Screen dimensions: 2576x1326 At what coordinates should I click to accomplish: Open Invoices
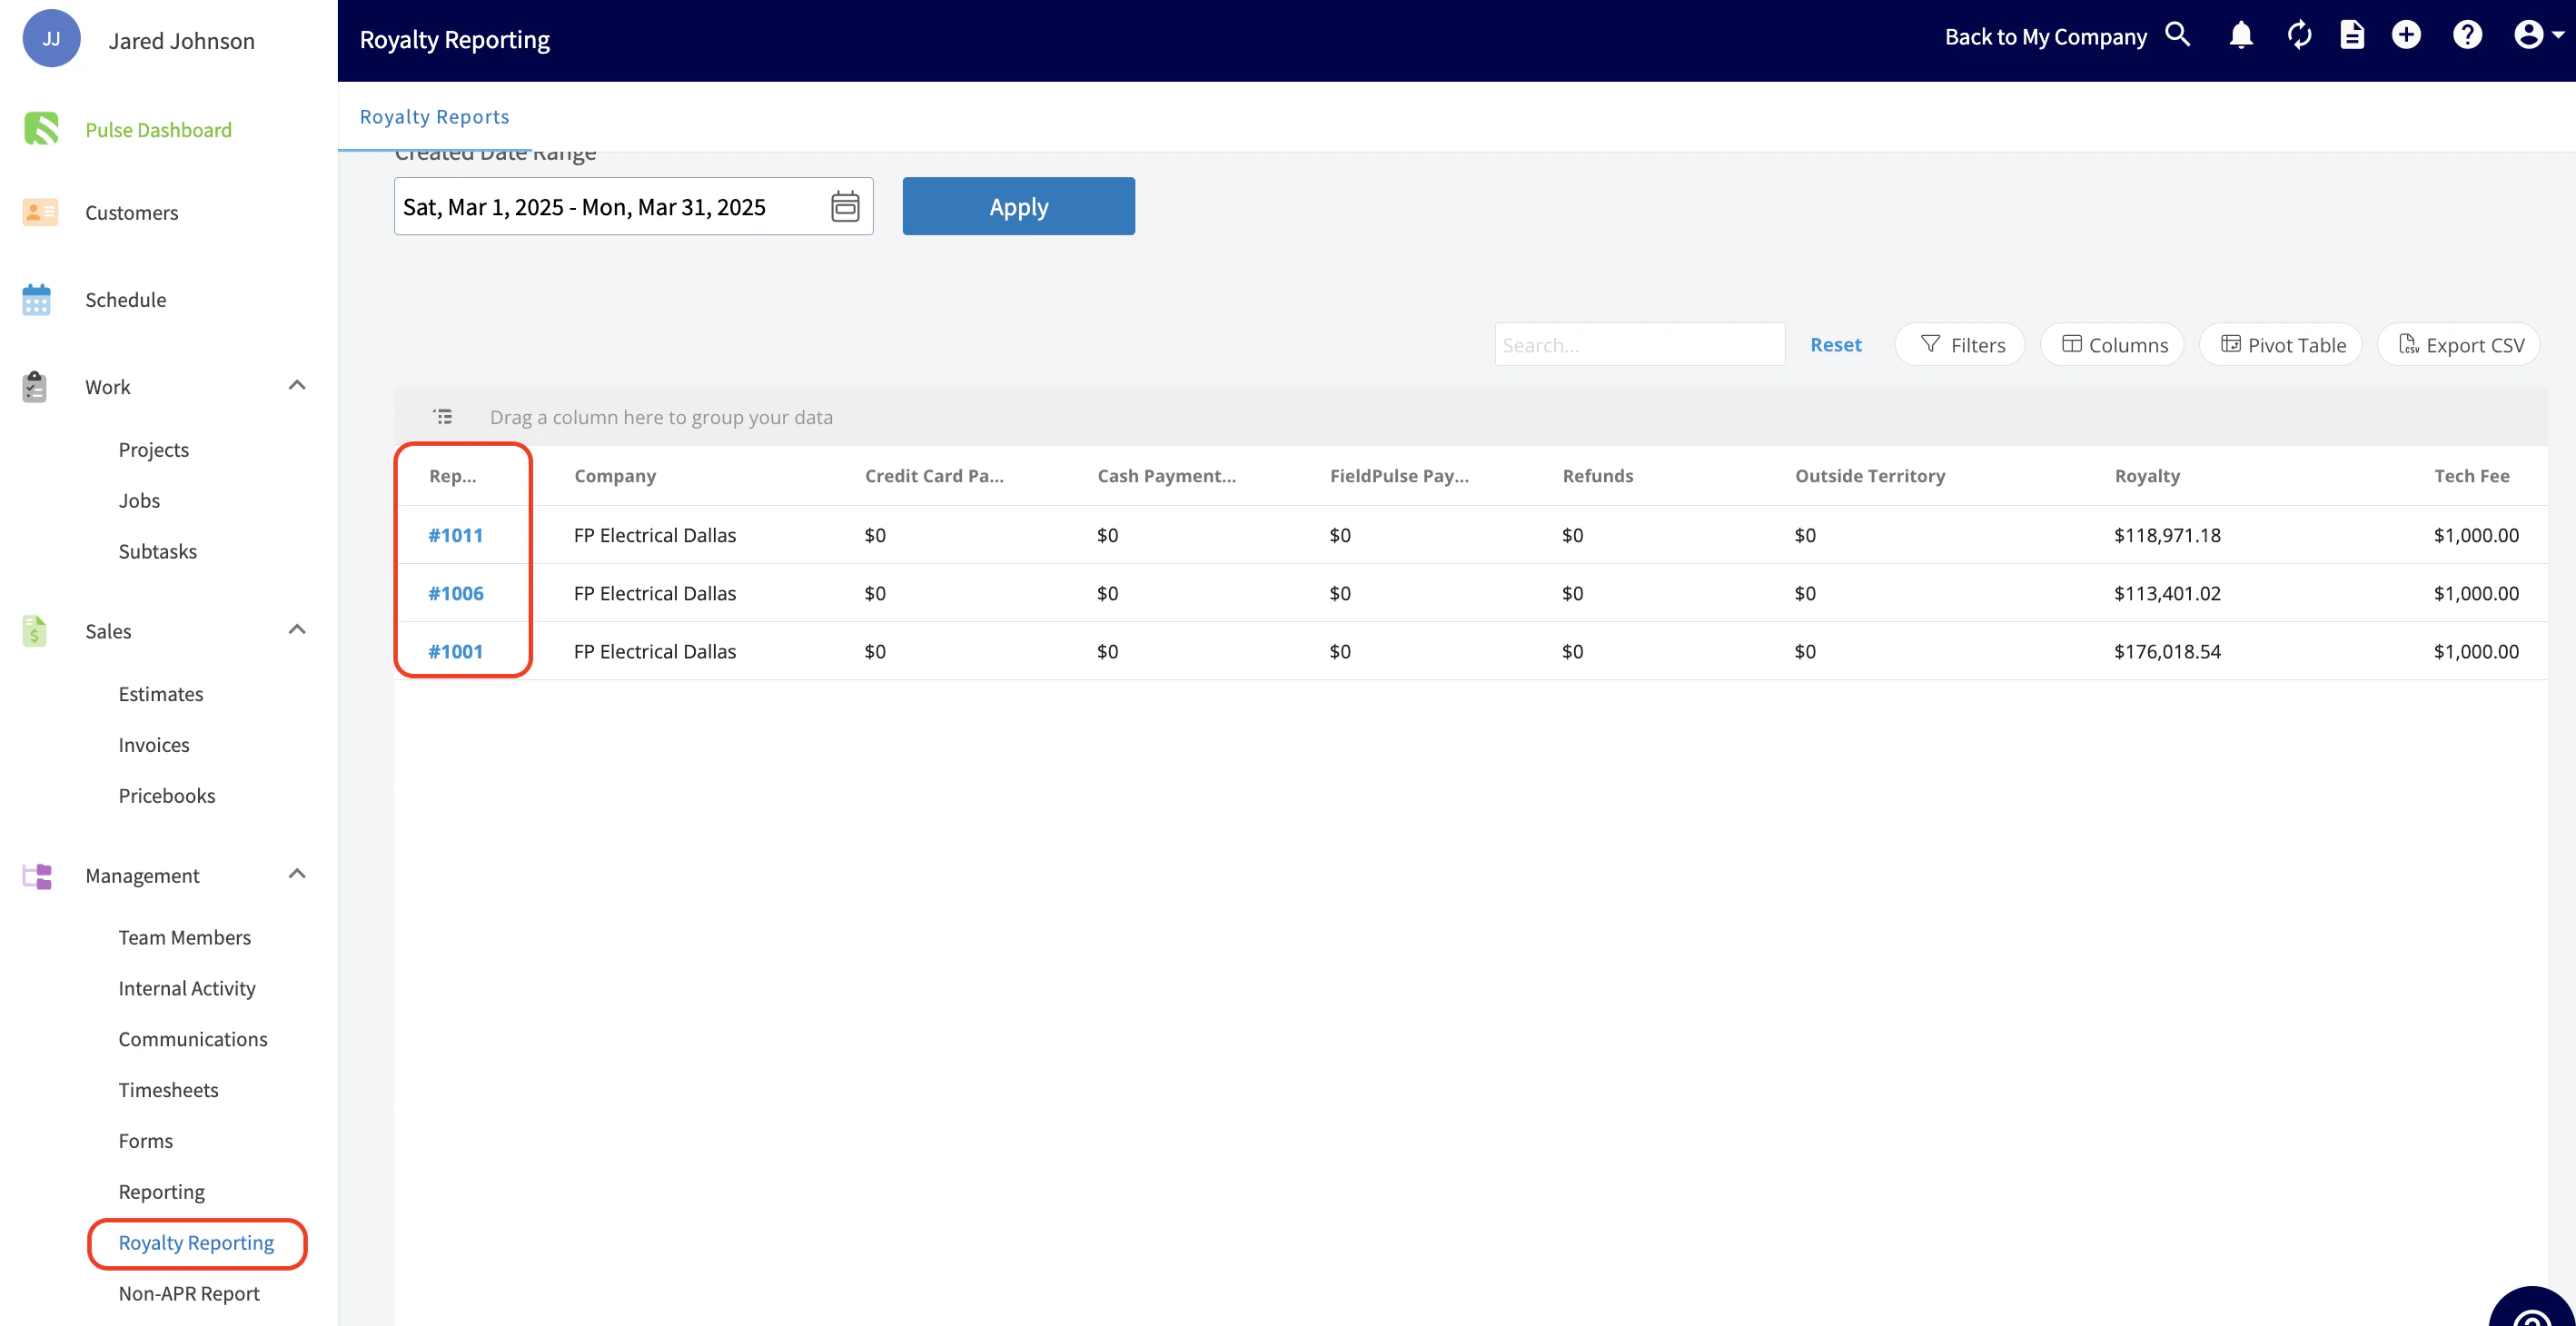pyautogui.click(x=153, y=745)
